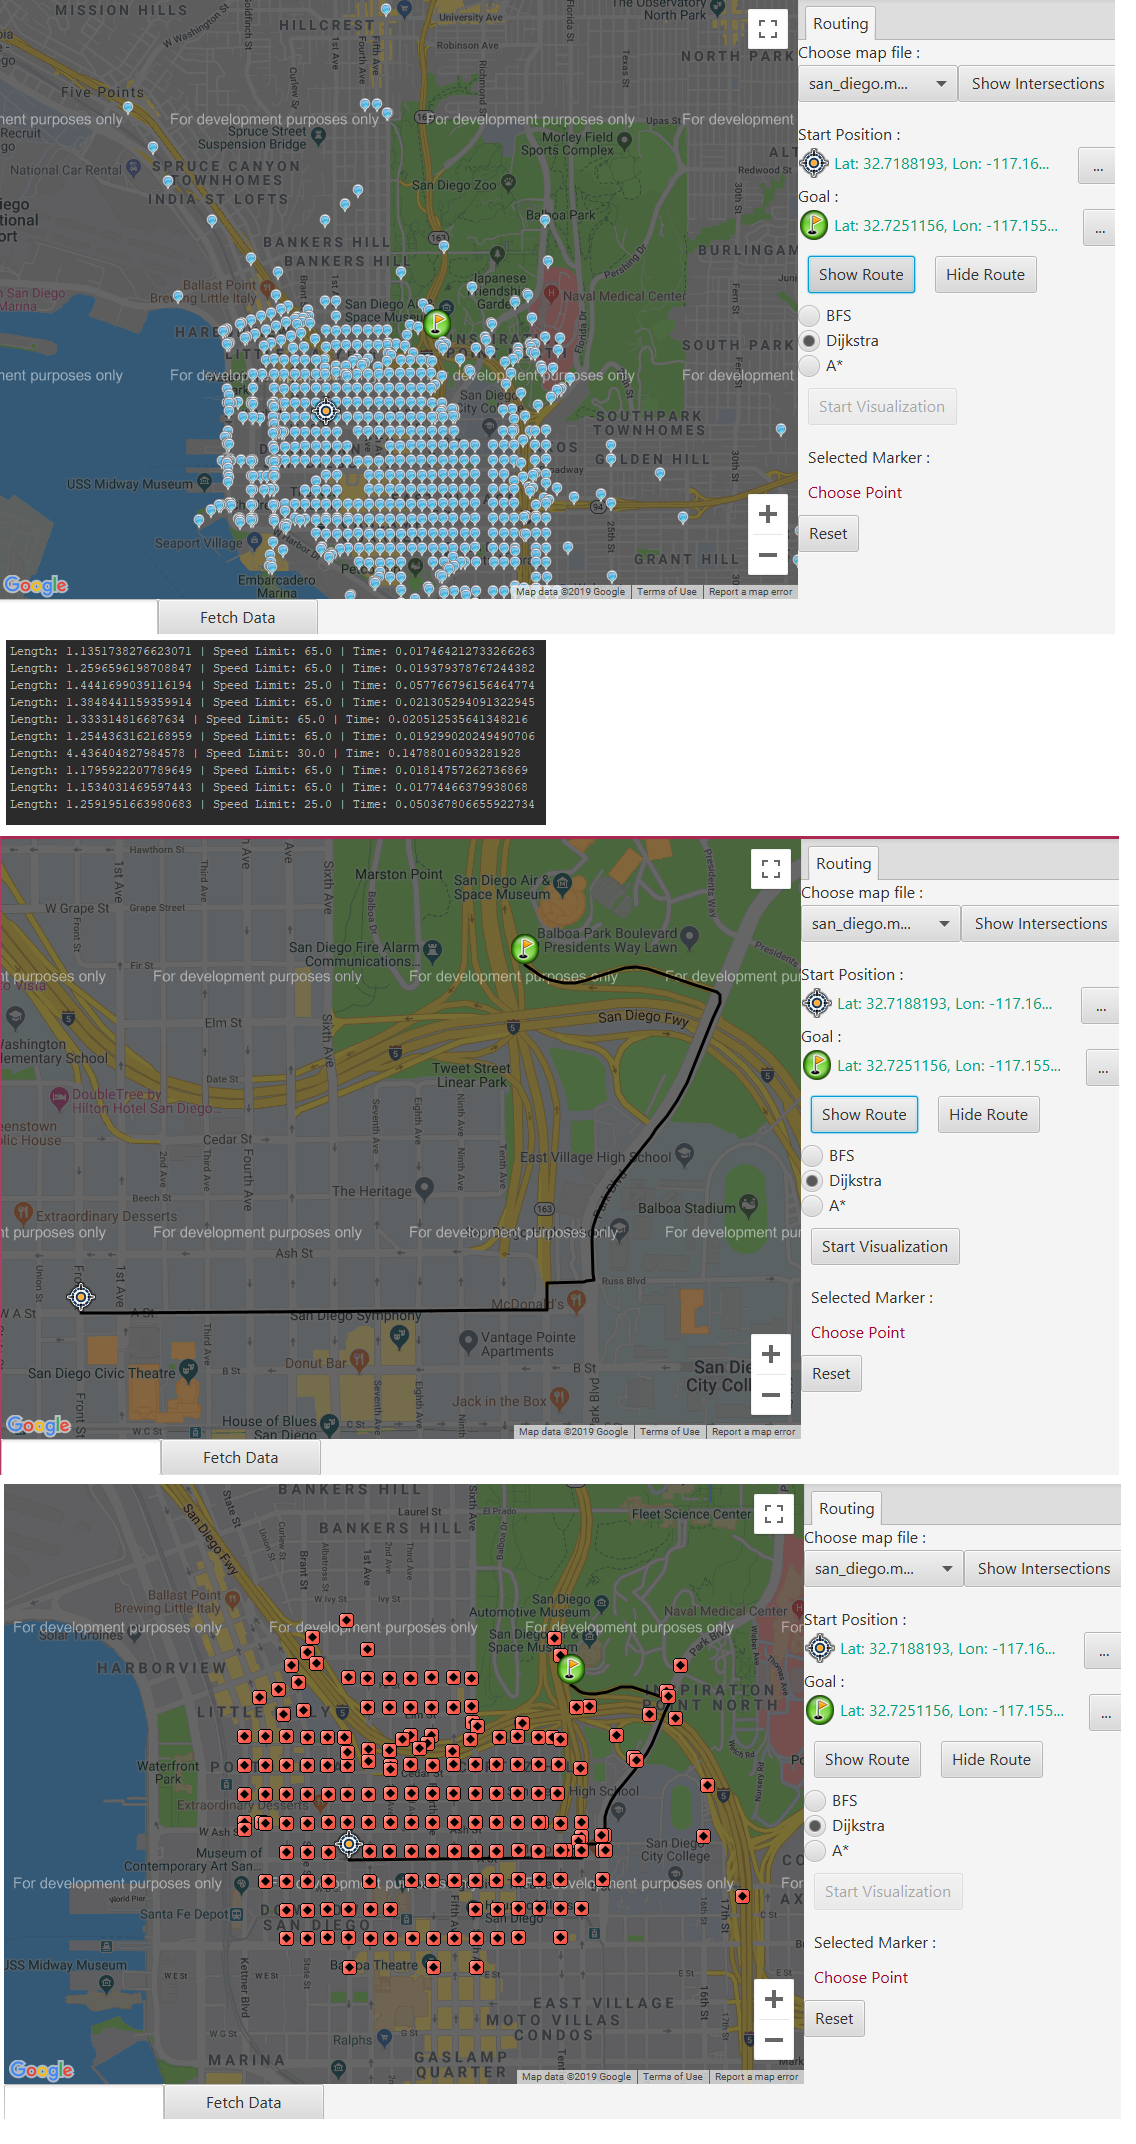Zoom in on the middle map

coord(771,1354)
